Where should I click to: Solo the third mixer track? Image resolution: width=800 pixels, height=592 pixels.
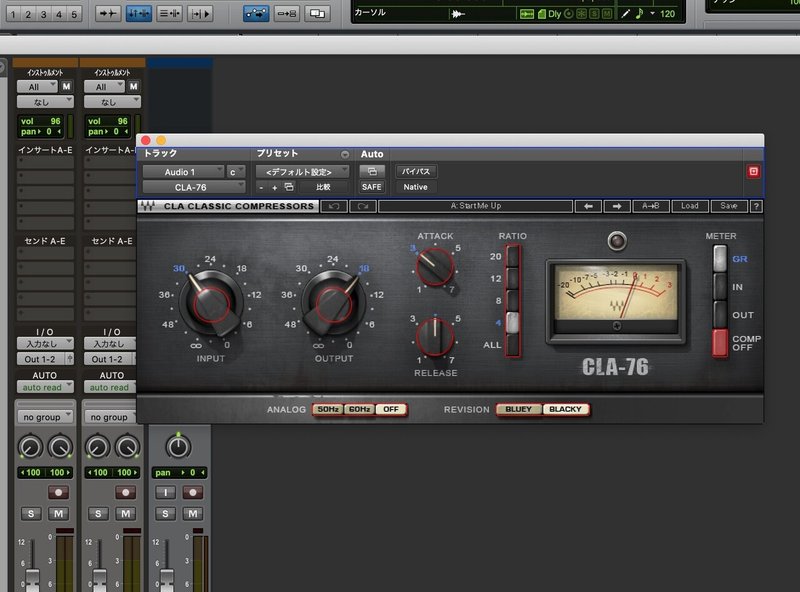[165, 513]
